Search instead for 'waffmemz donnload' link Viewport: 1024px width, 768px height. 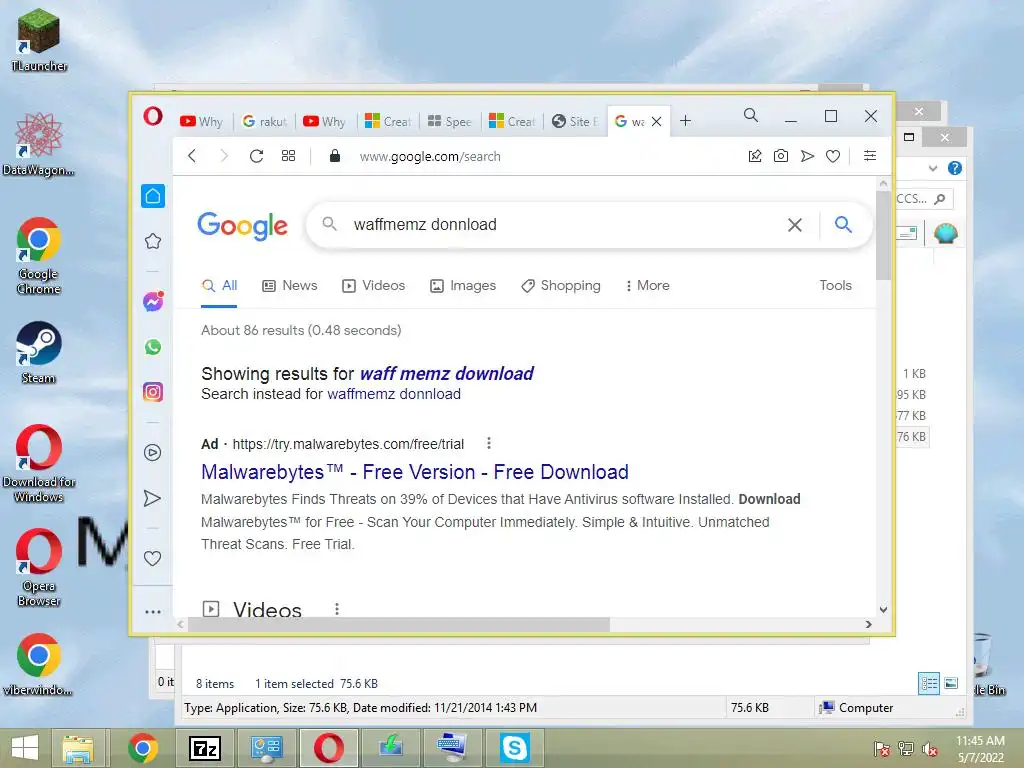coord(394,394)
